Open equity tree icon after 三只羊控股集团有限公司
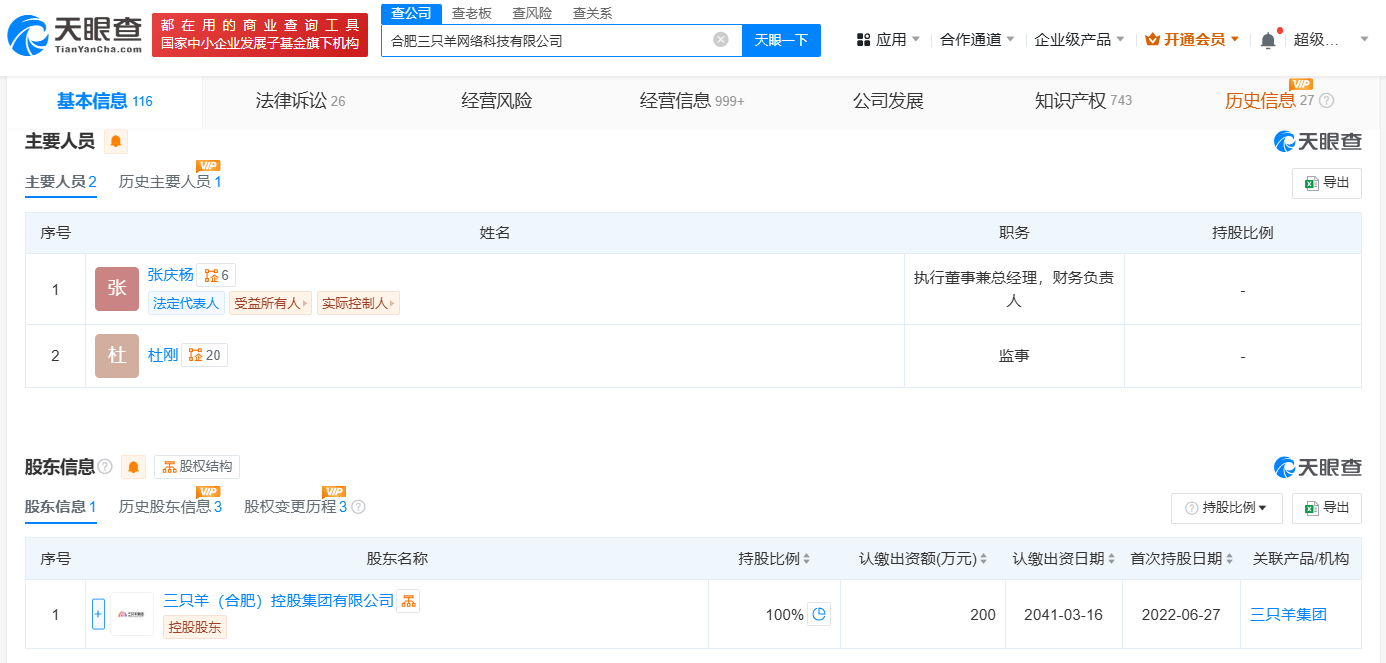This screenshot has height=663, width=1386. [x=408, y=601]
